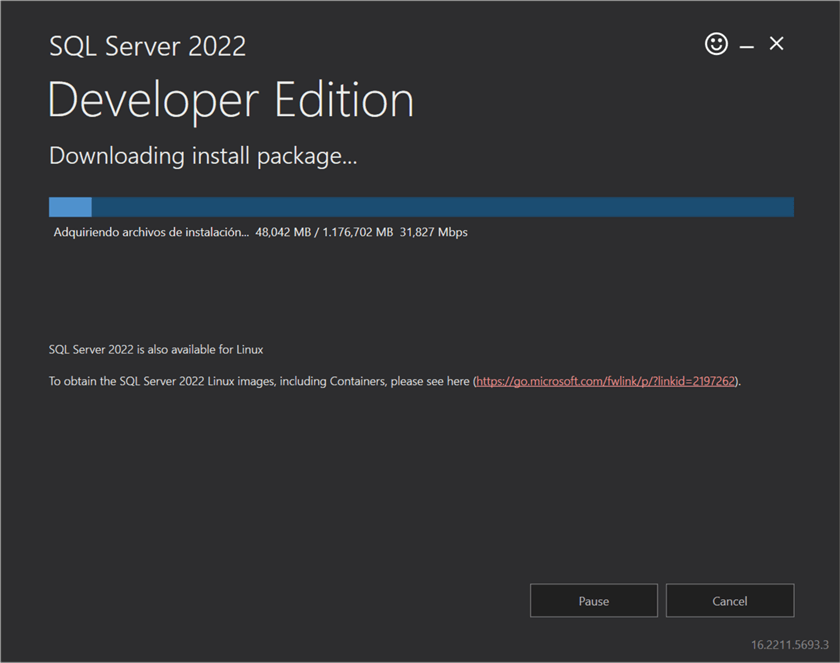Click the SQL Server 2022 title text
The width and height of the screenshot is (840, 663).
[x=147, y=46]
